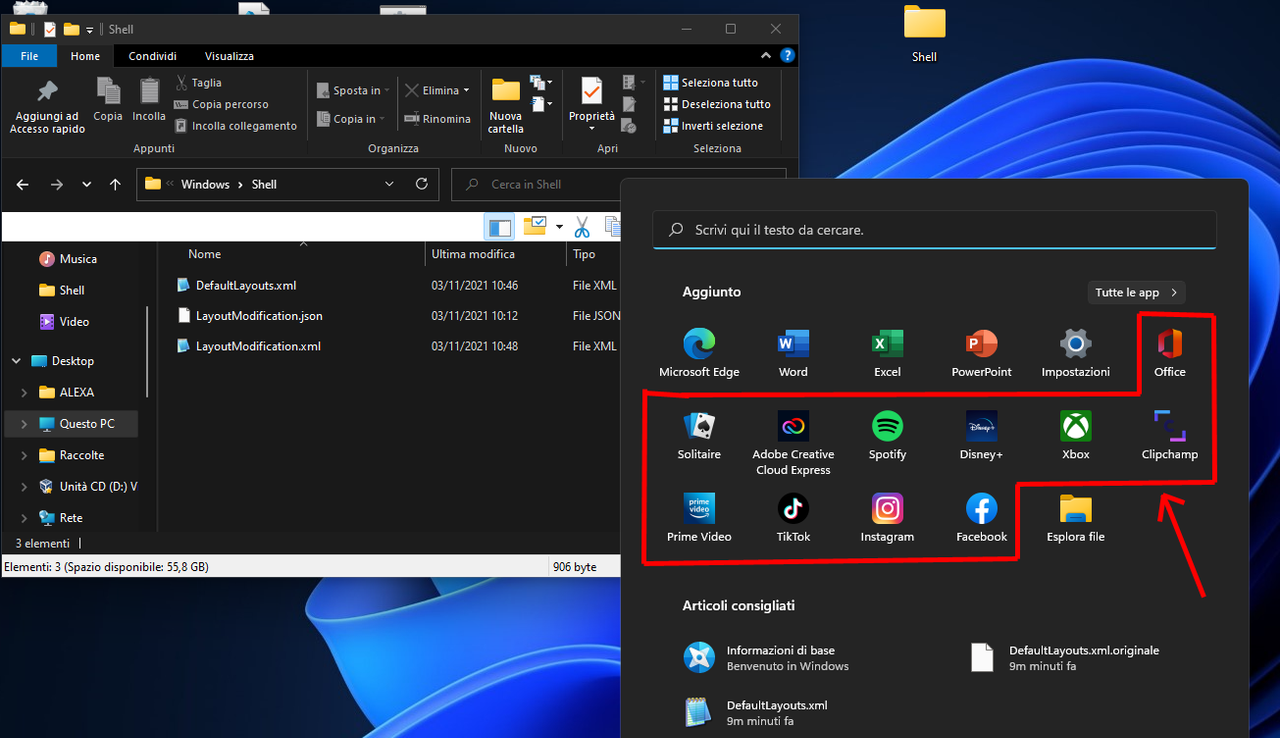Click Deseleziona tutto in ribbon

coord(717,104)
